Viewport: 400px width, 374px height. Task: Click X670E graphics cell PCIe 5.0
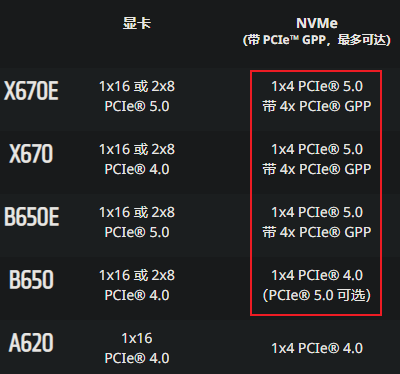137,106
